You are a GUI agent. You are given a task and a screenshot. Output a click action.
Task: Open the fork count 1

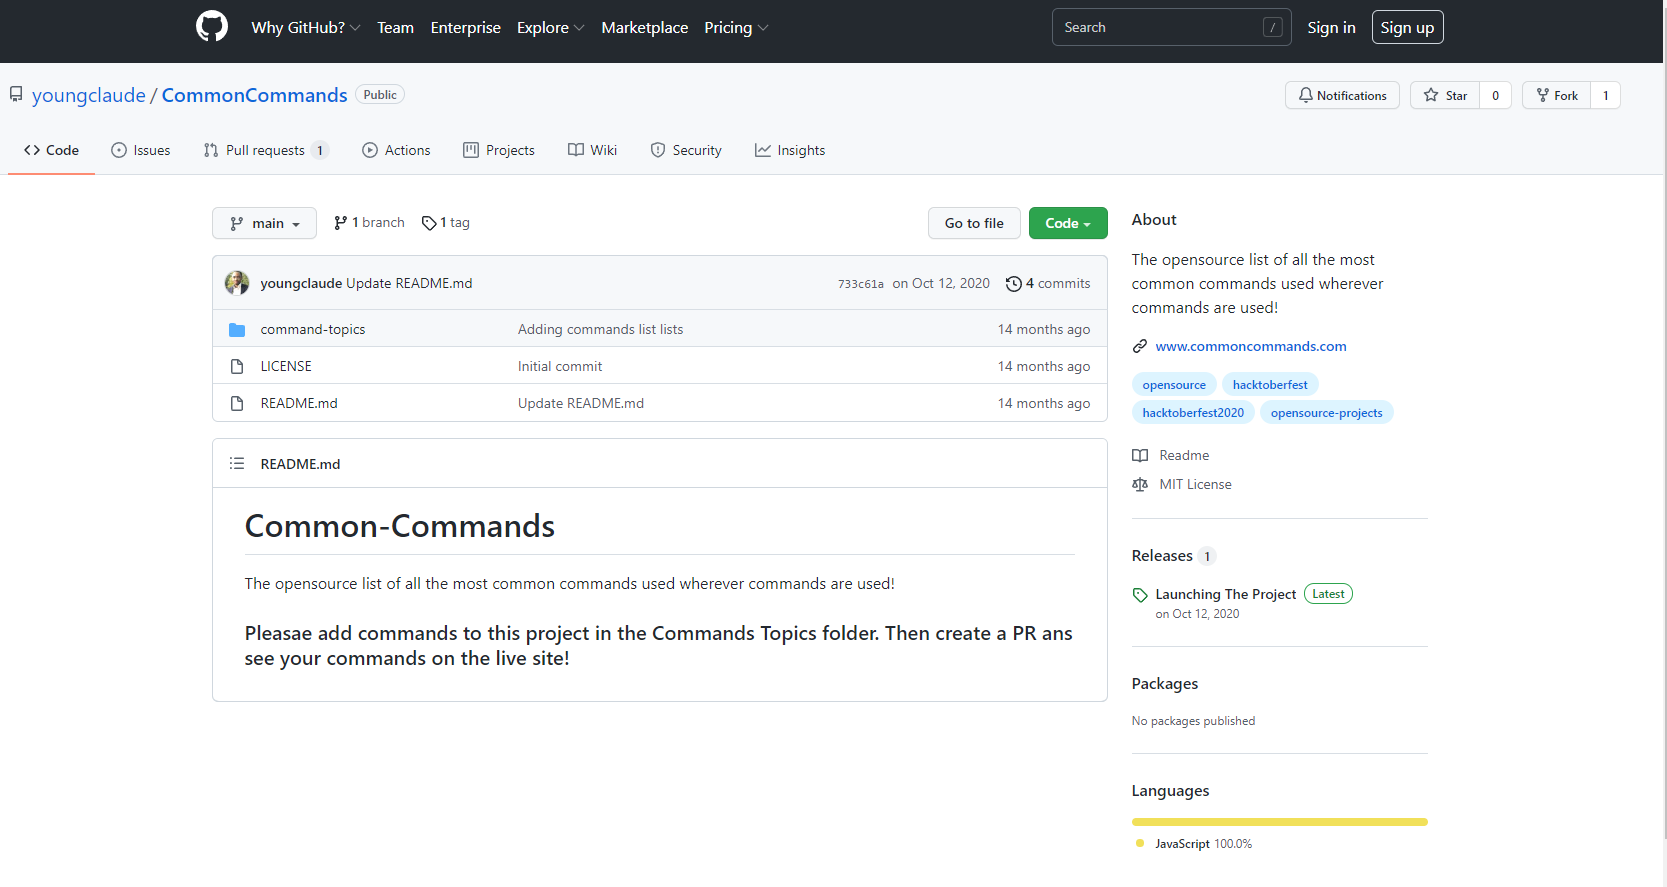(1606, 95)
